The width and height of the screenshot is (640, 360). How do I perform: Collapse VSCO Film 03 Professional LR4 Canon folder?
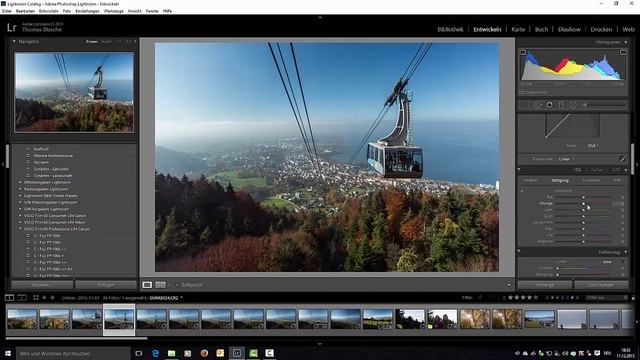pos(20,229)
